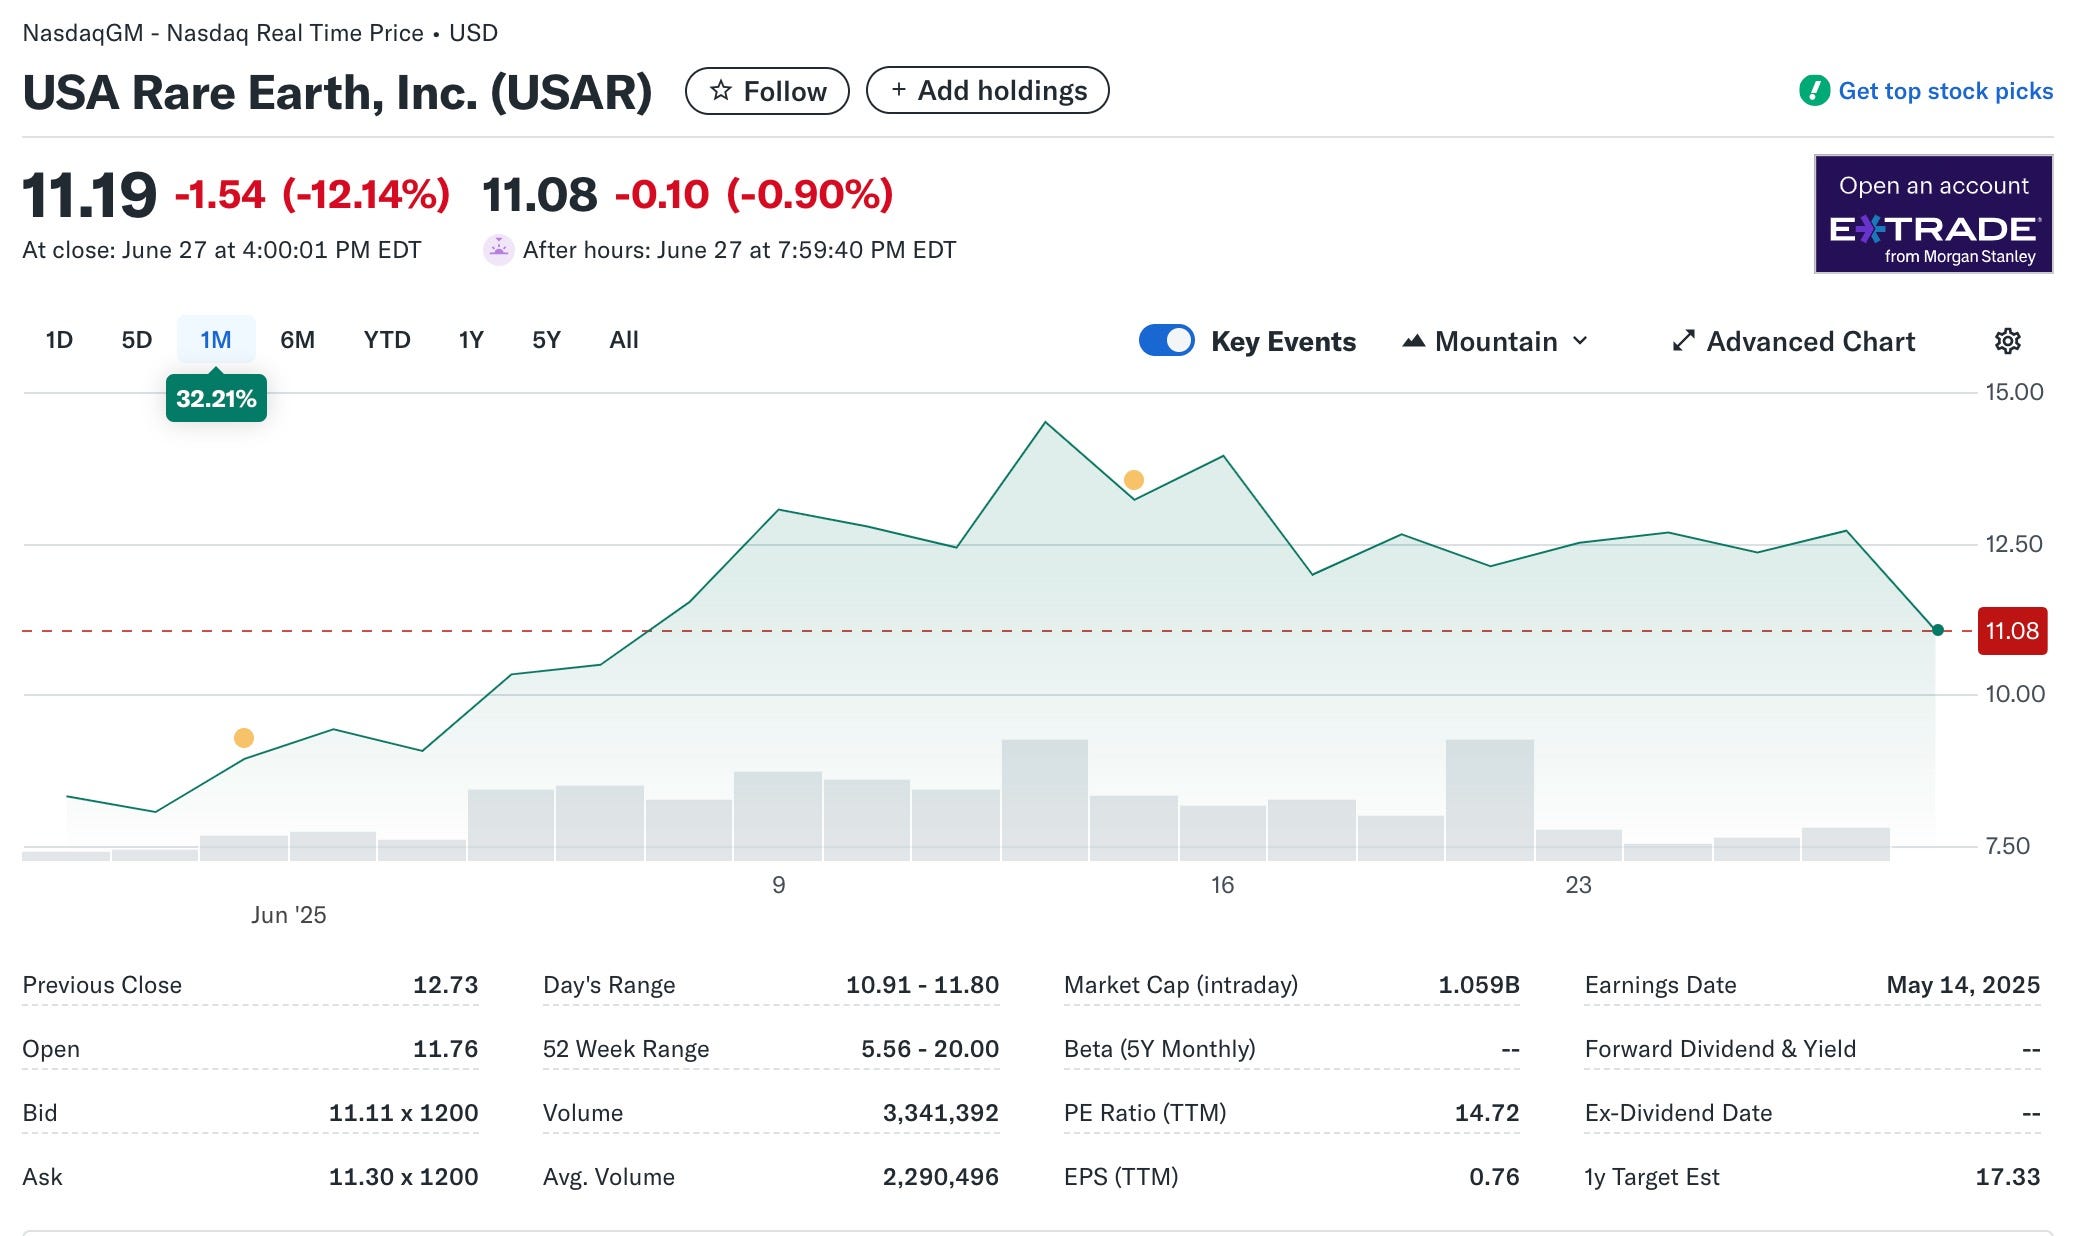Screen dimensions: 2092x1236
Task: Click the Volume value 3,341,392
Action: (x=940, y=1113)
